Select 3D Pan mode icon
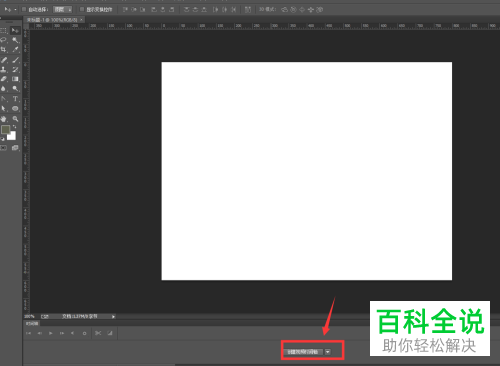This screenshot has width=500, height=366. click(302, 10)
